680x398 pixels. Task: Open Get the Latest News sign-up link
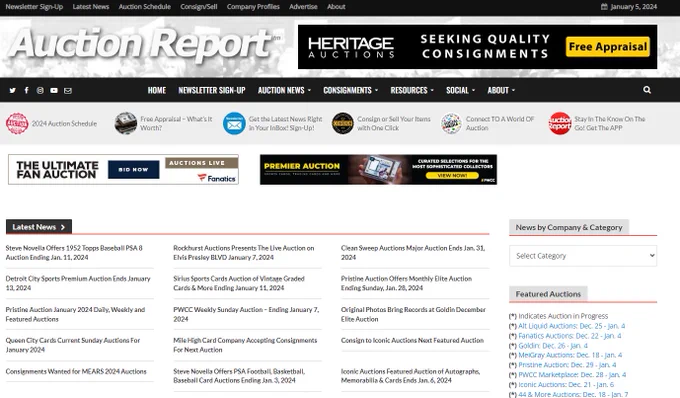[x=285, y=123]
